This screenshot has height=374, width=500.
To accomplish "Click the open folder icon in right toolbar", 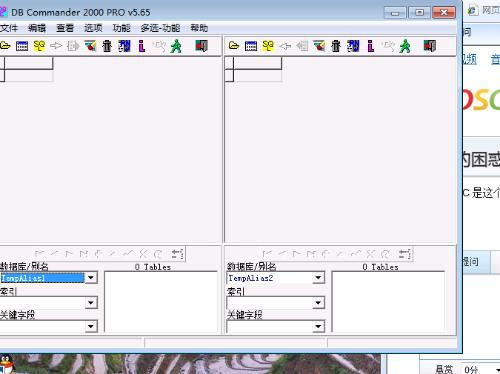I will (234, 46).
